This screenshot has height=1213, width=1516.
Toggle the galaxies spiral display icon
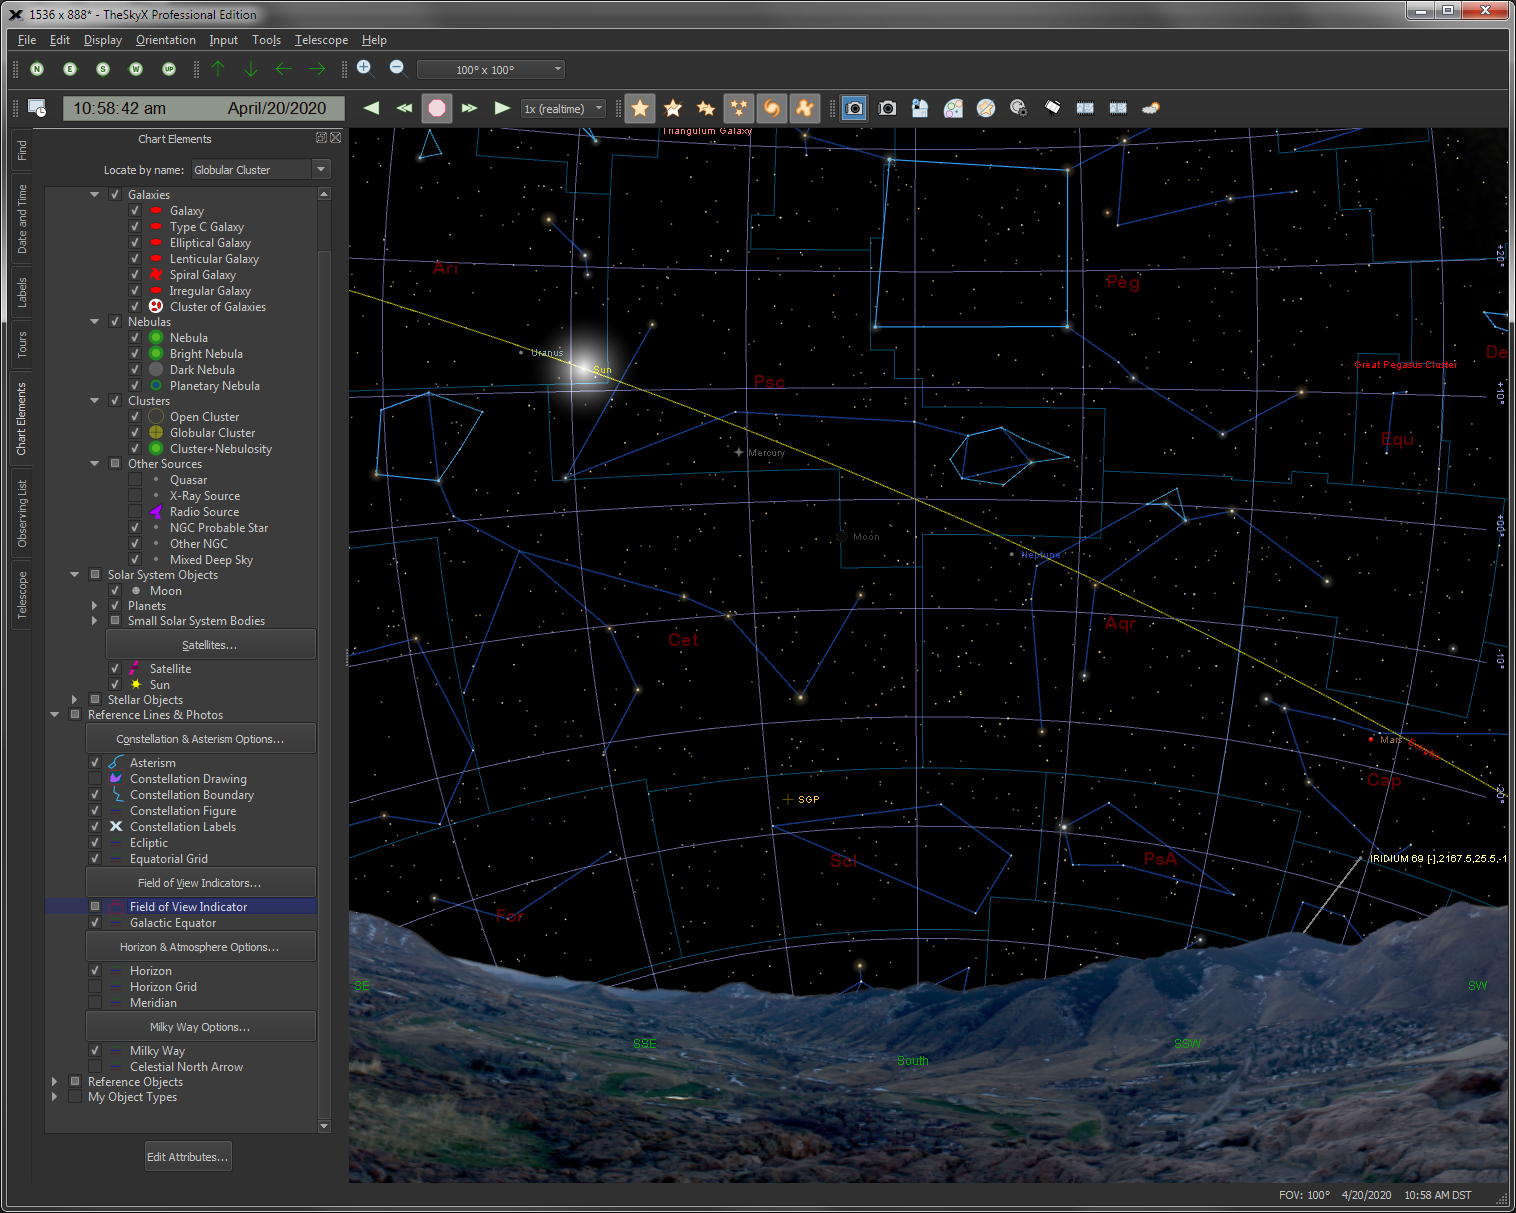[x=772, y=108]
